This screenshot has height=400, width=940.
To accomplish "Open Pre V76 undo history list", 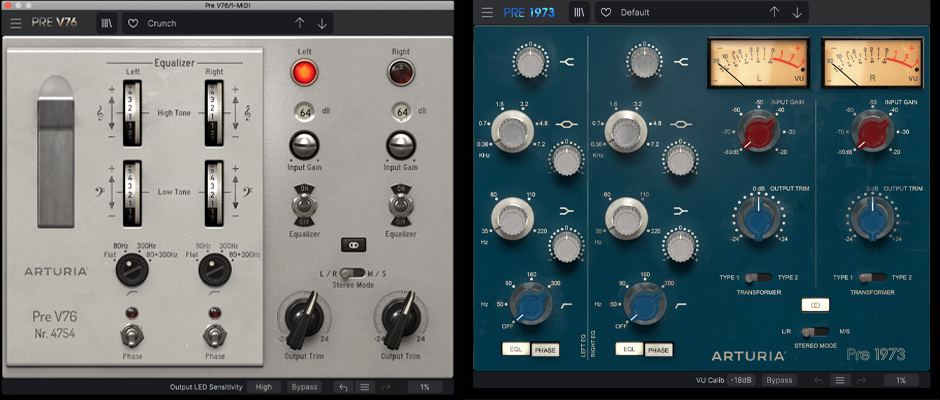I will 364,387.
